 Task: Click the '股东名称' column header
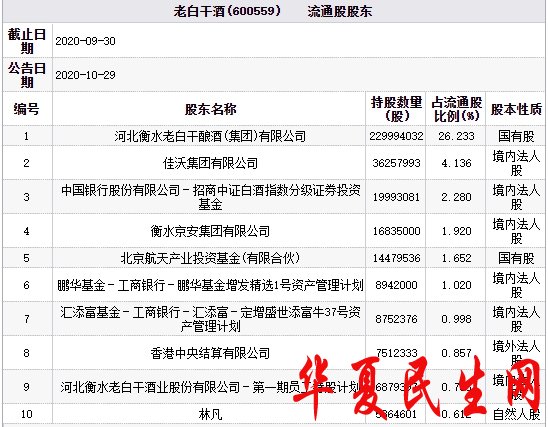tap(210, 109)
